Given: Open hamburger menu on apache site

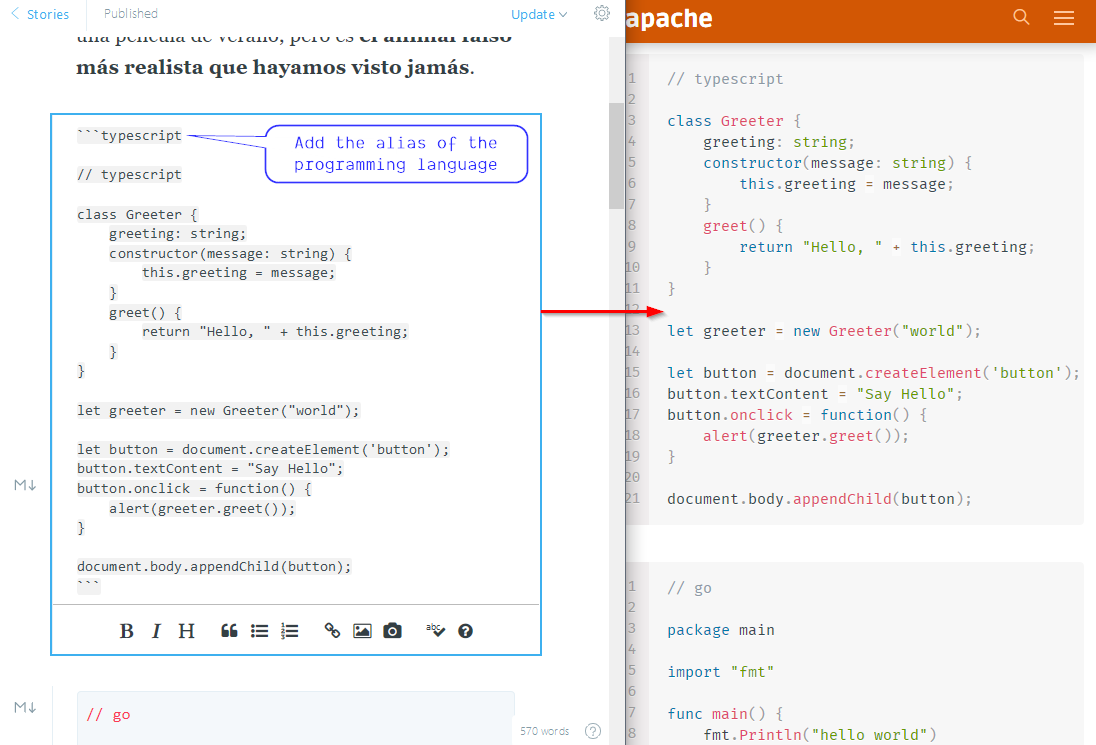Looking at the screenshot, I should 1064,17.
